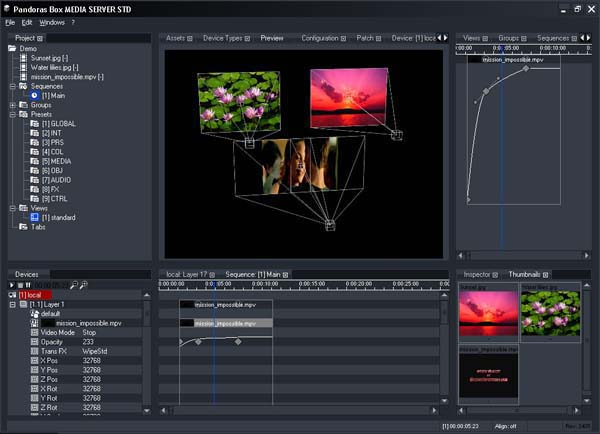The image size is (600, 434).
Task: Open the Edit menu
Action: click(x=27, y=23)
